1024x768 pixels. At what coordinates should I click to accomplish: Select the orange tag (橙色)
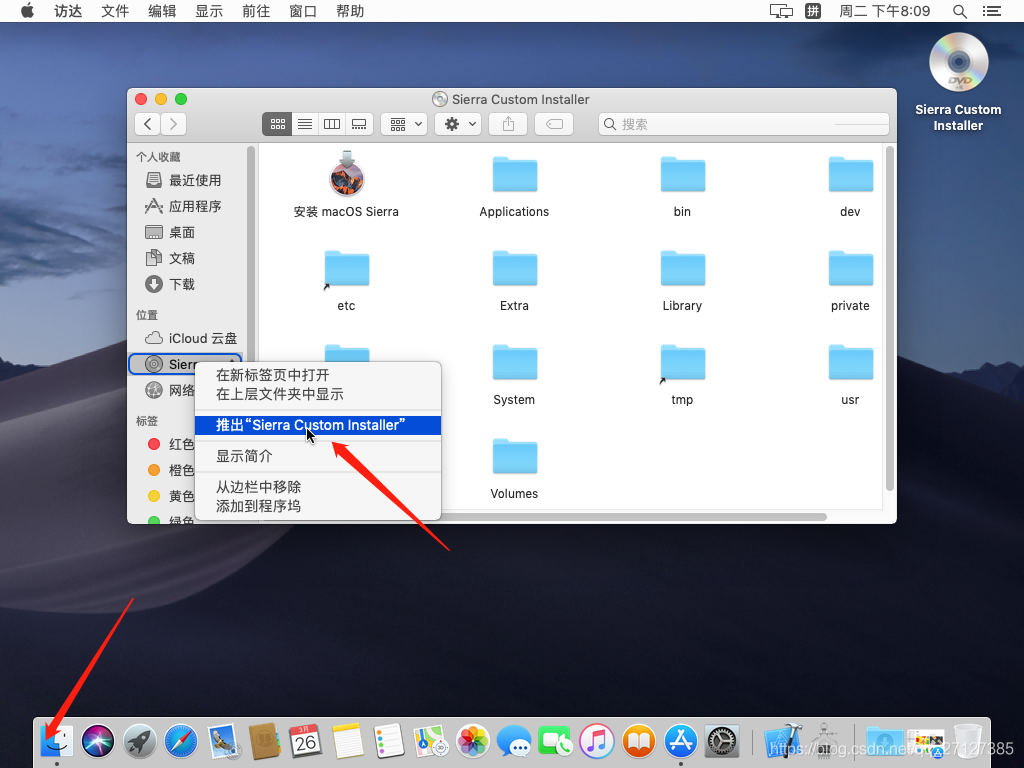pos(171,470)
